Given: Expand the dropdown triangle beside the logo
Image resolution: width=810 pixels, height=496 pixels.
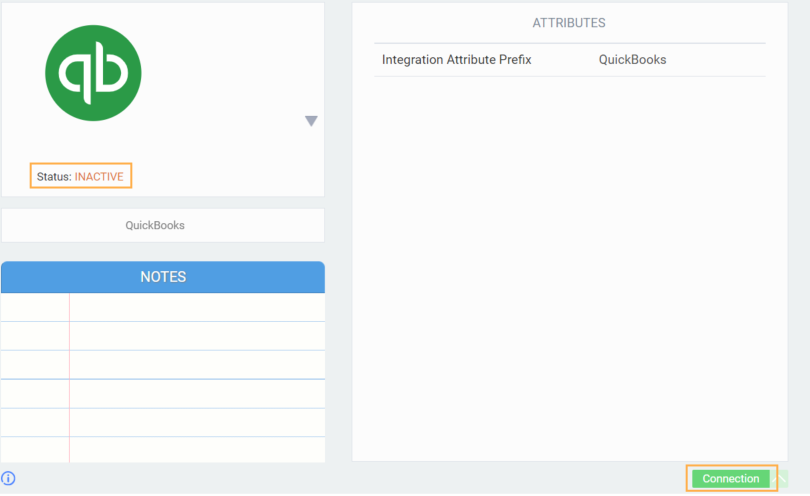Looking at the screenshot, I should click(311, 121).
